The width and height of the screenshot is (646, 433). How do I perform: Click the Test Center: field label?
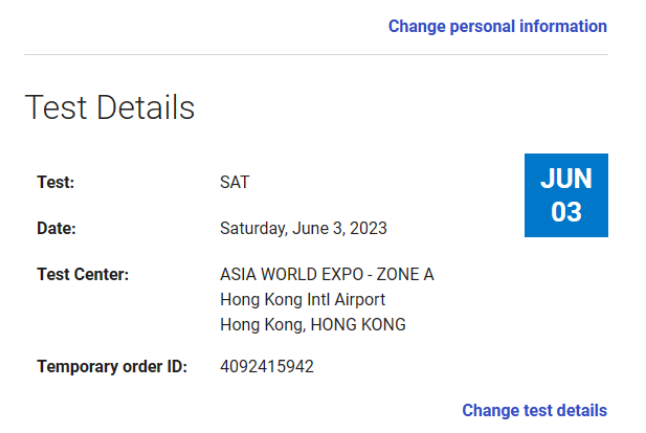tap(83, 274)
